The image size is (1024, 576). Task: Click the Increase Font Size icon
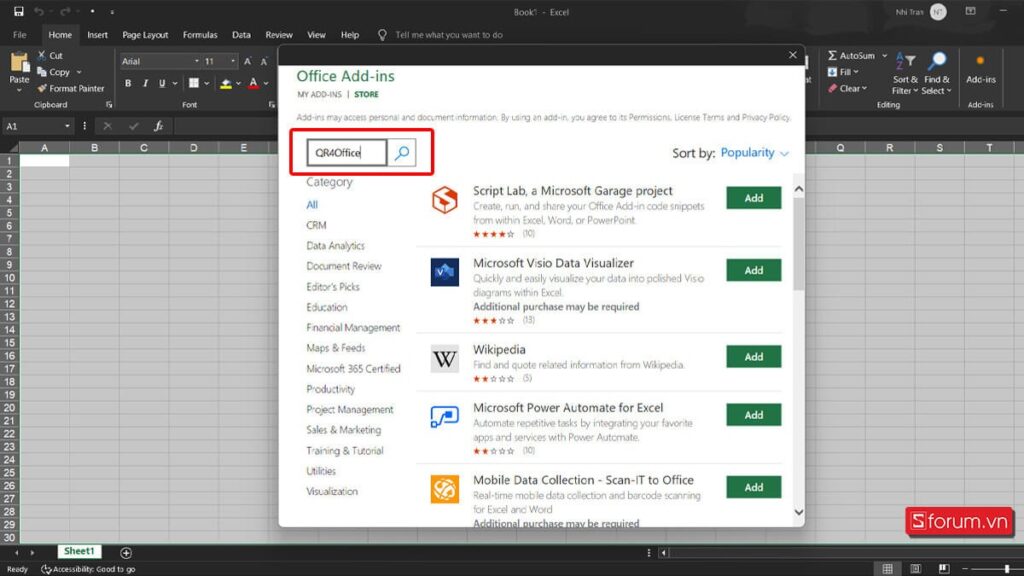pyautogui.click(x=248, y=61)
